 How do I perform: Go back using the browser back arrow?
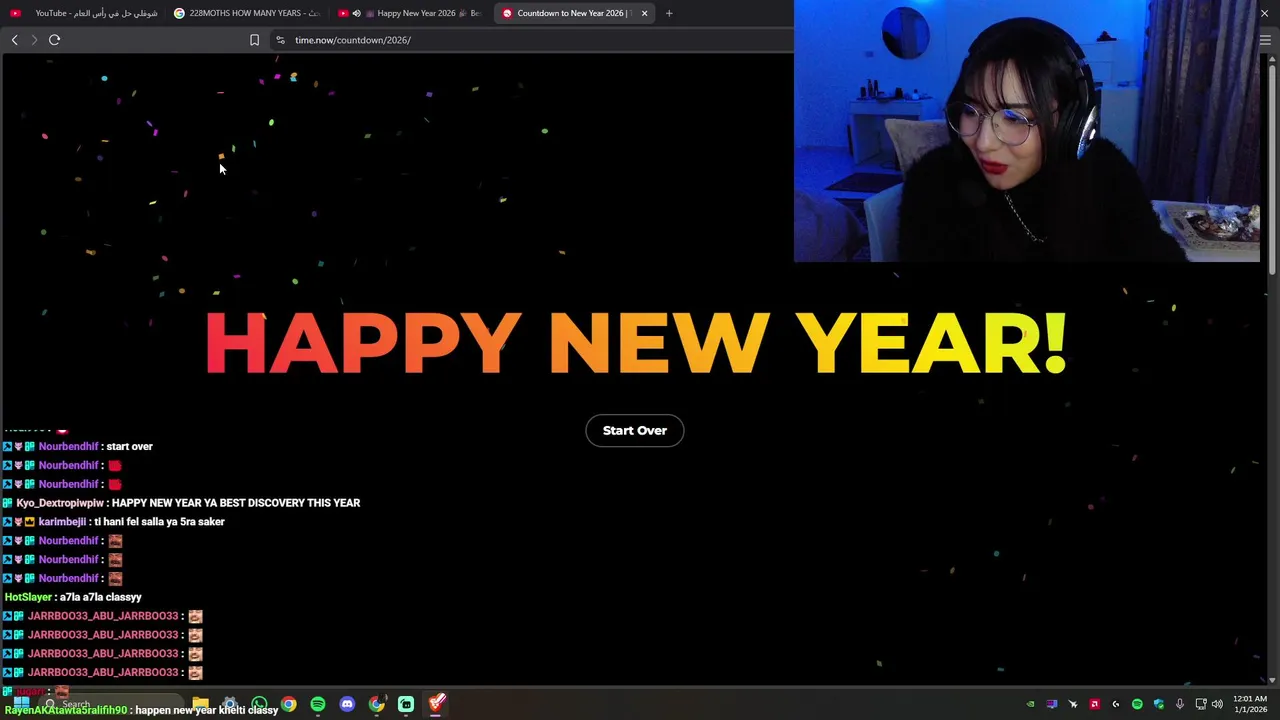point(14,40)
